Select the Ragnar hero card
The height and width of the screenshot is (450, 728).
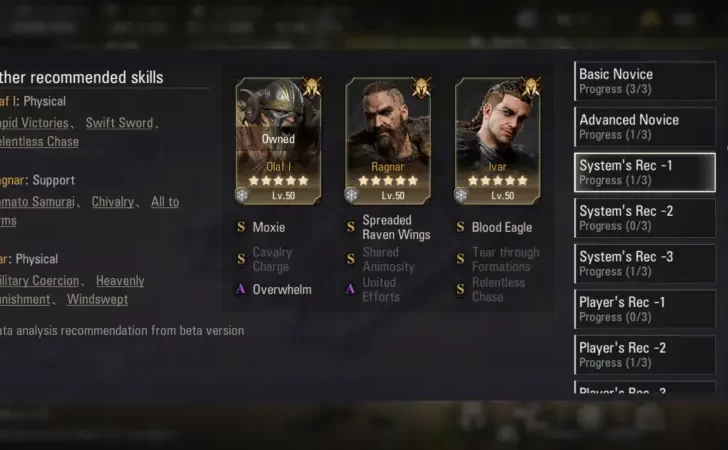[388, 141]
